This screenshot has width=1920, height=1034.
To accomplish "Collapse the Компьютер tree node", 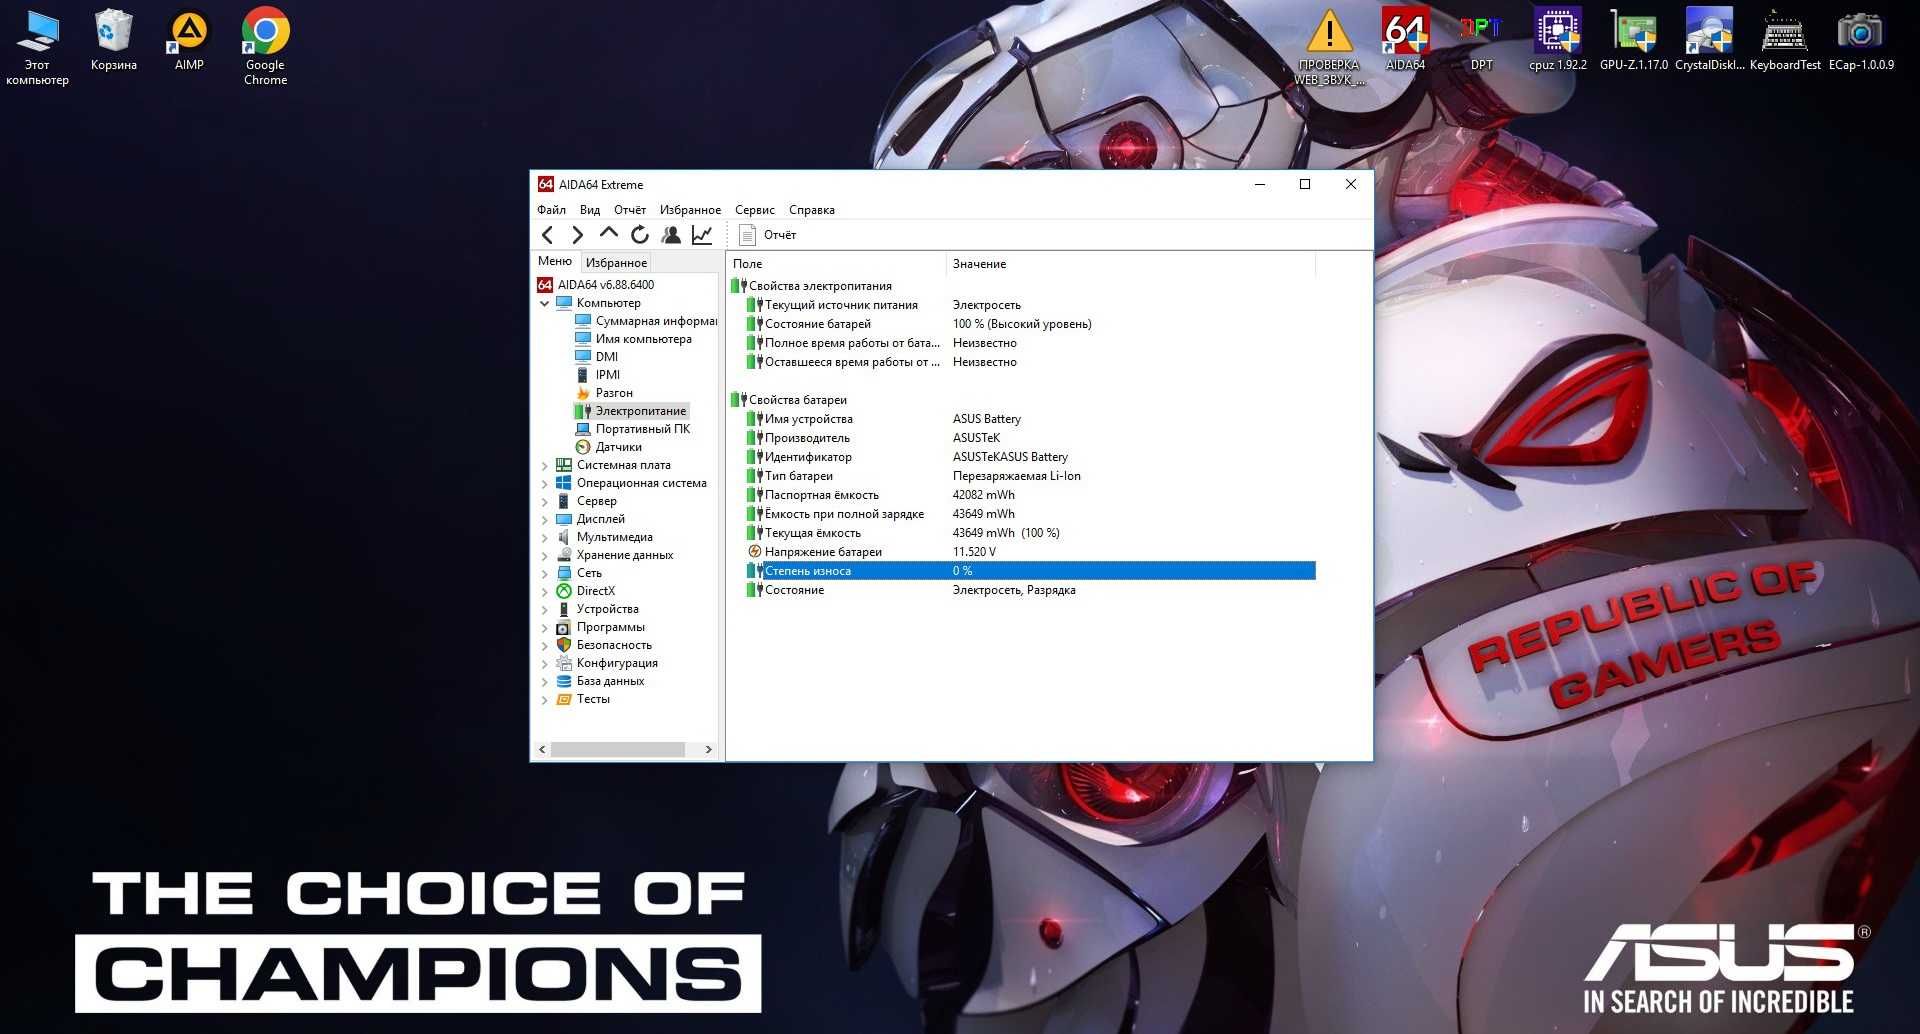I will point(544,303).
